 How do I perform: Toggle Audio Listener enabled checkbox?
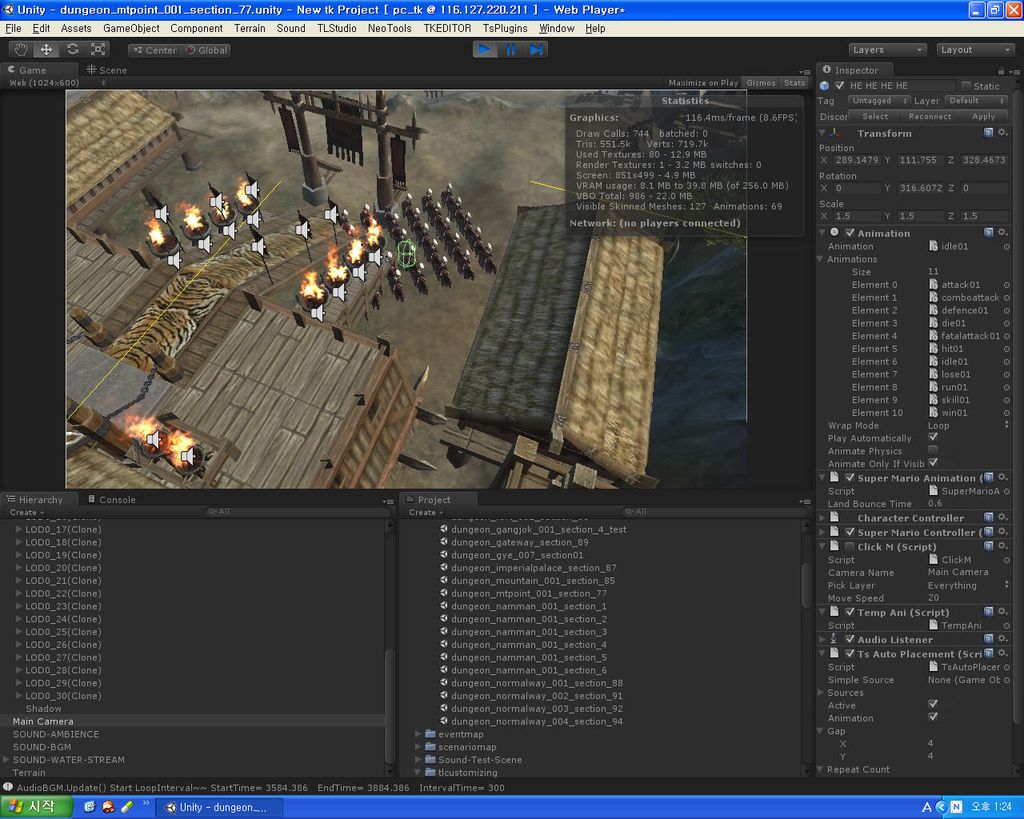point(850,639)
